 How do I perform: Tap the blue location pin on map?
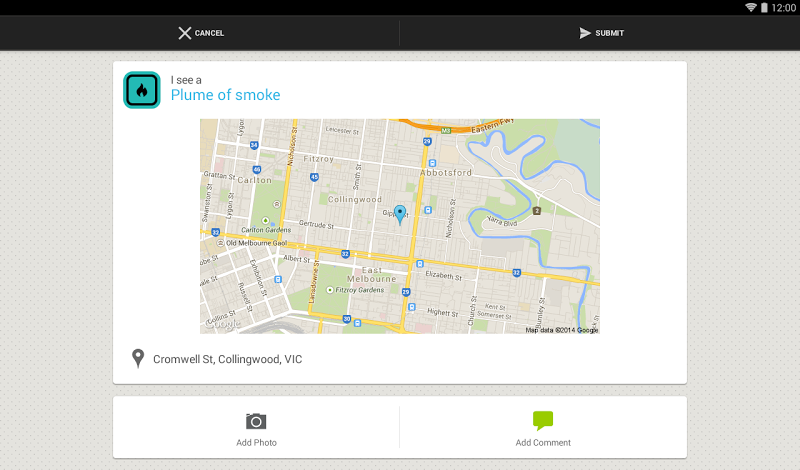[400, 215]
